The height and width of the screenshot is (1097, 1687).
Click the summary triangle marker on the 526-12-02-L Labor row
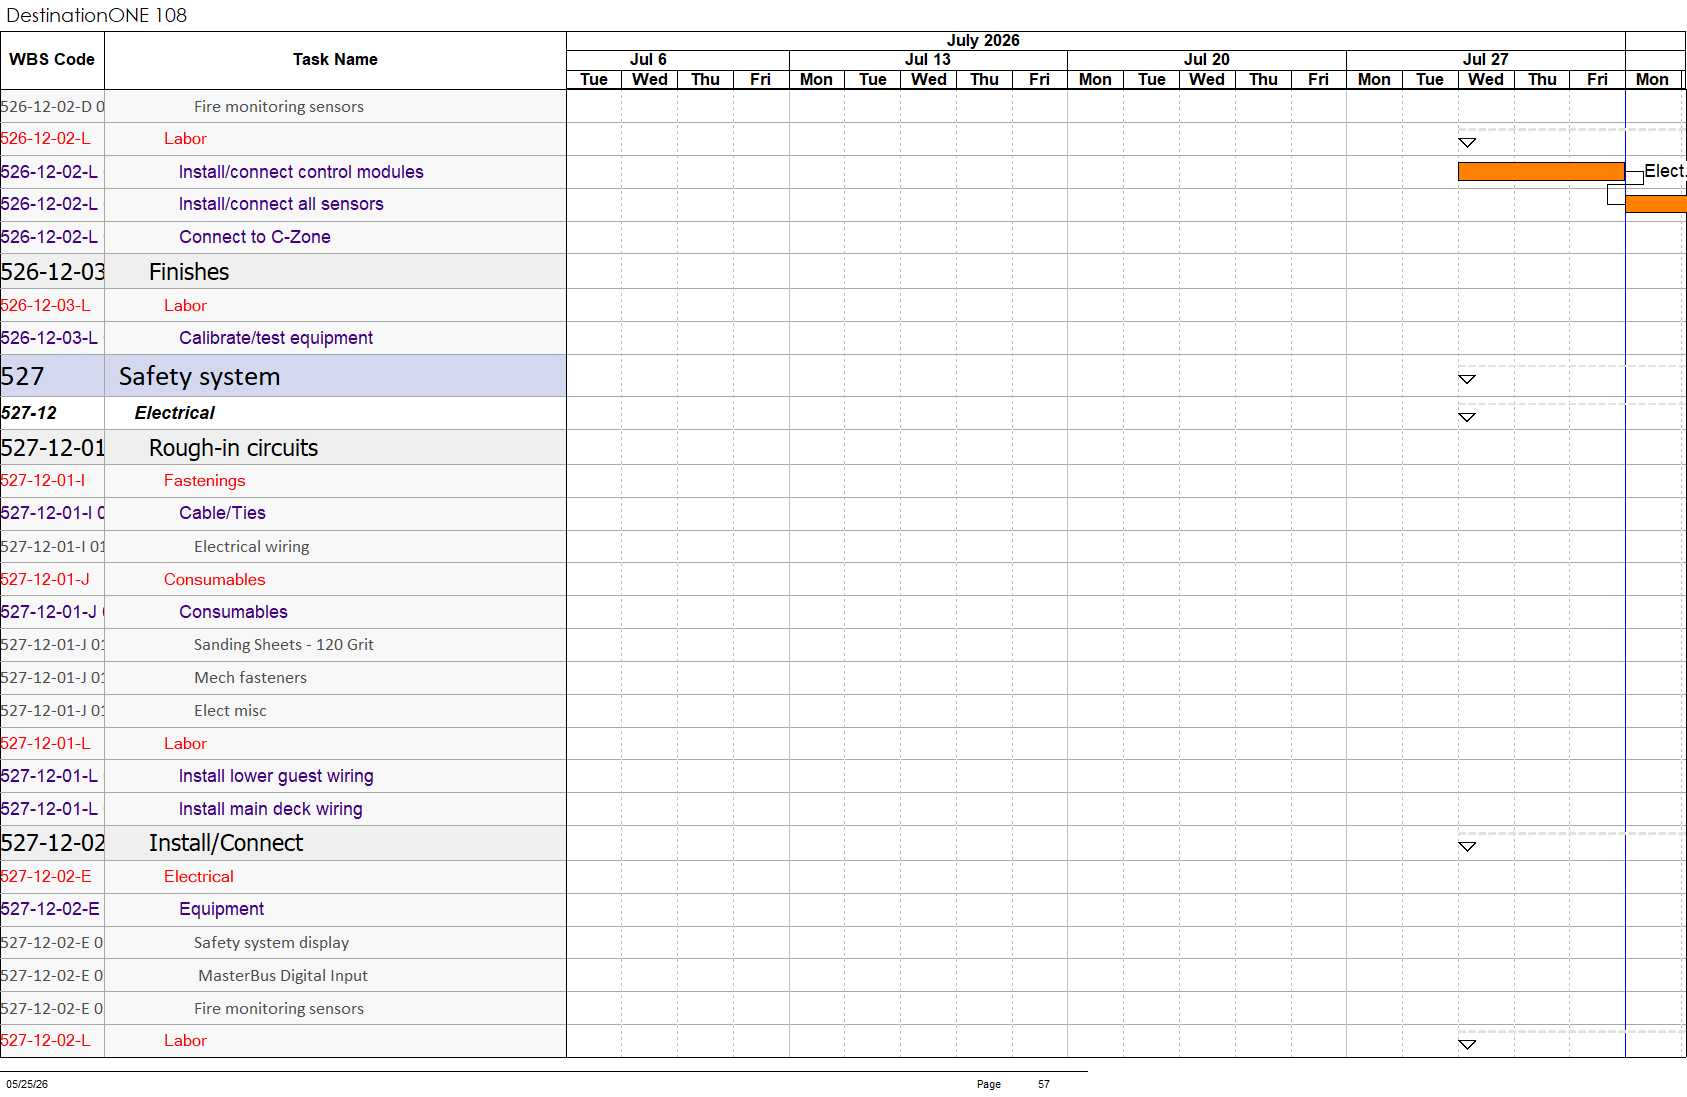point(1467,143)
